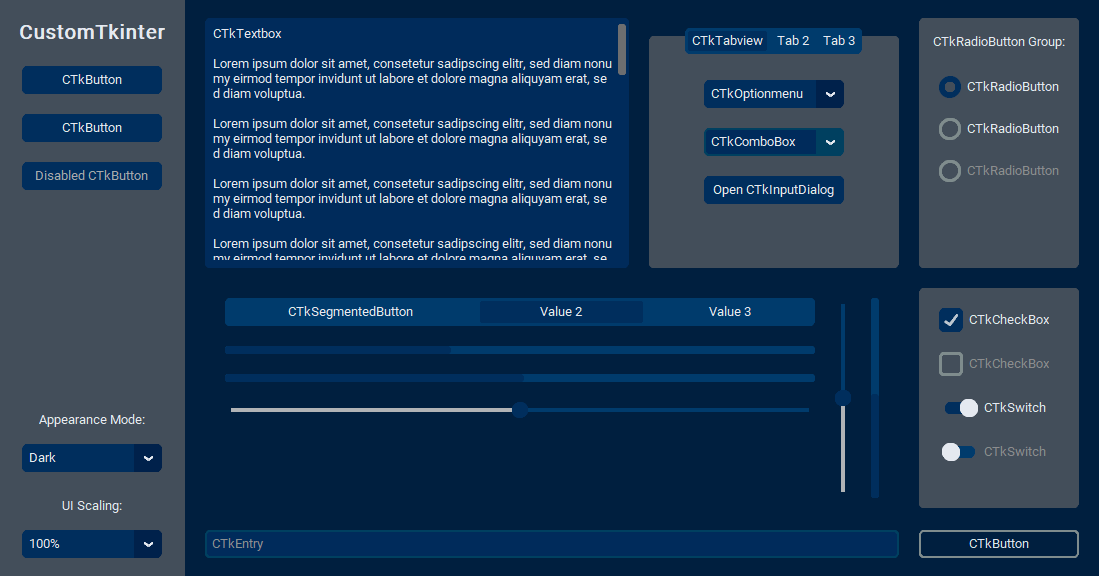
Task: Click the Open CTkInputDialog button
Action: [x=773, y=190]
